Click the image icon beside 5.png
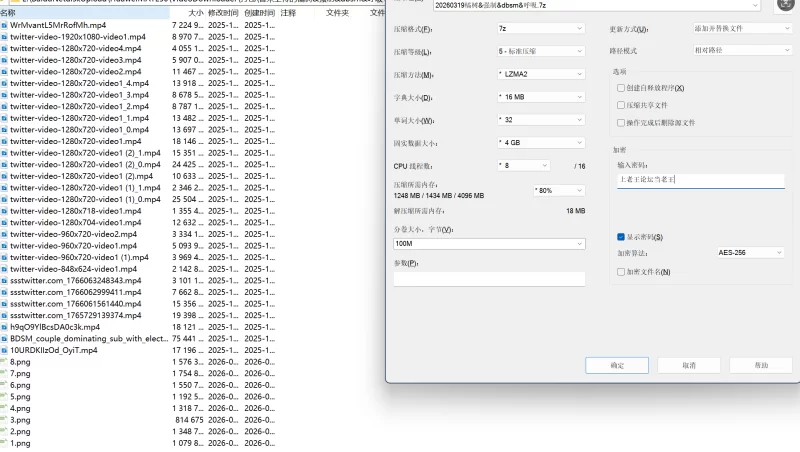 tap(4, 397)
